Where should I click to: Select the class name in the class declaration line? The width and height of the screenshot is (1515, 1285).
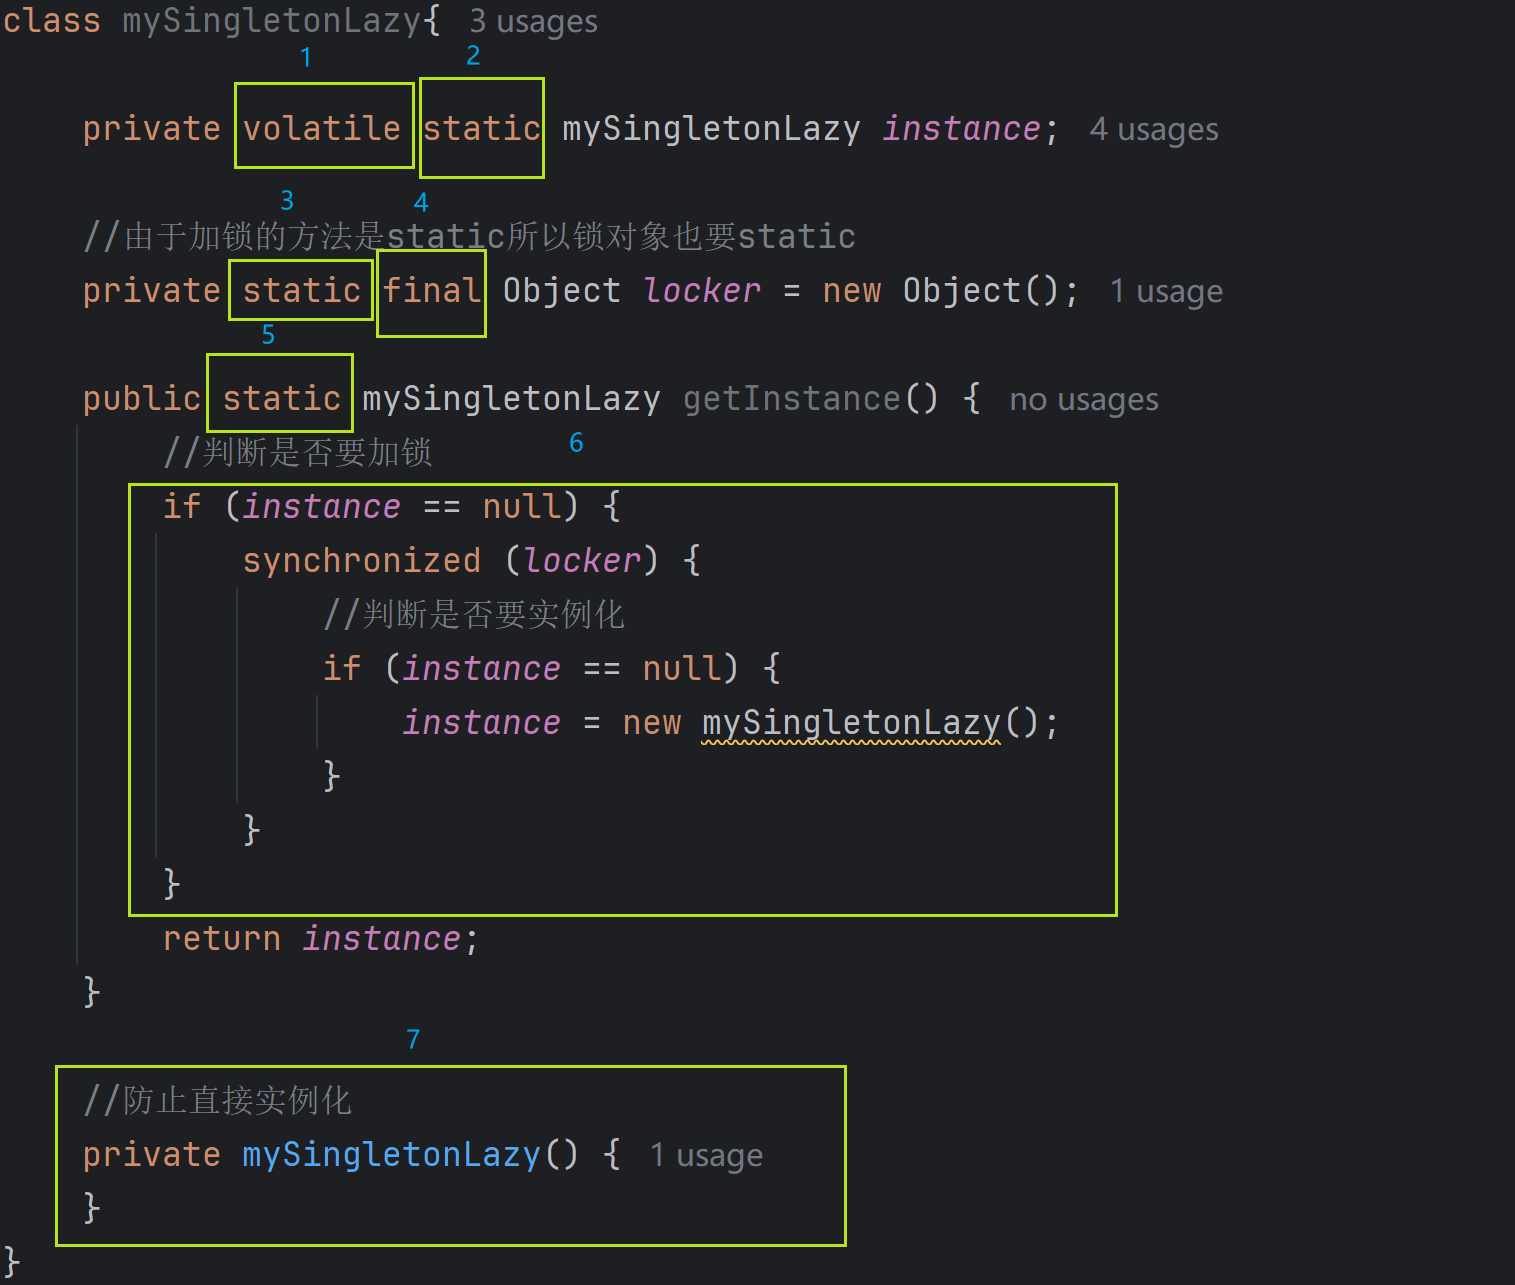click(271, 20)
